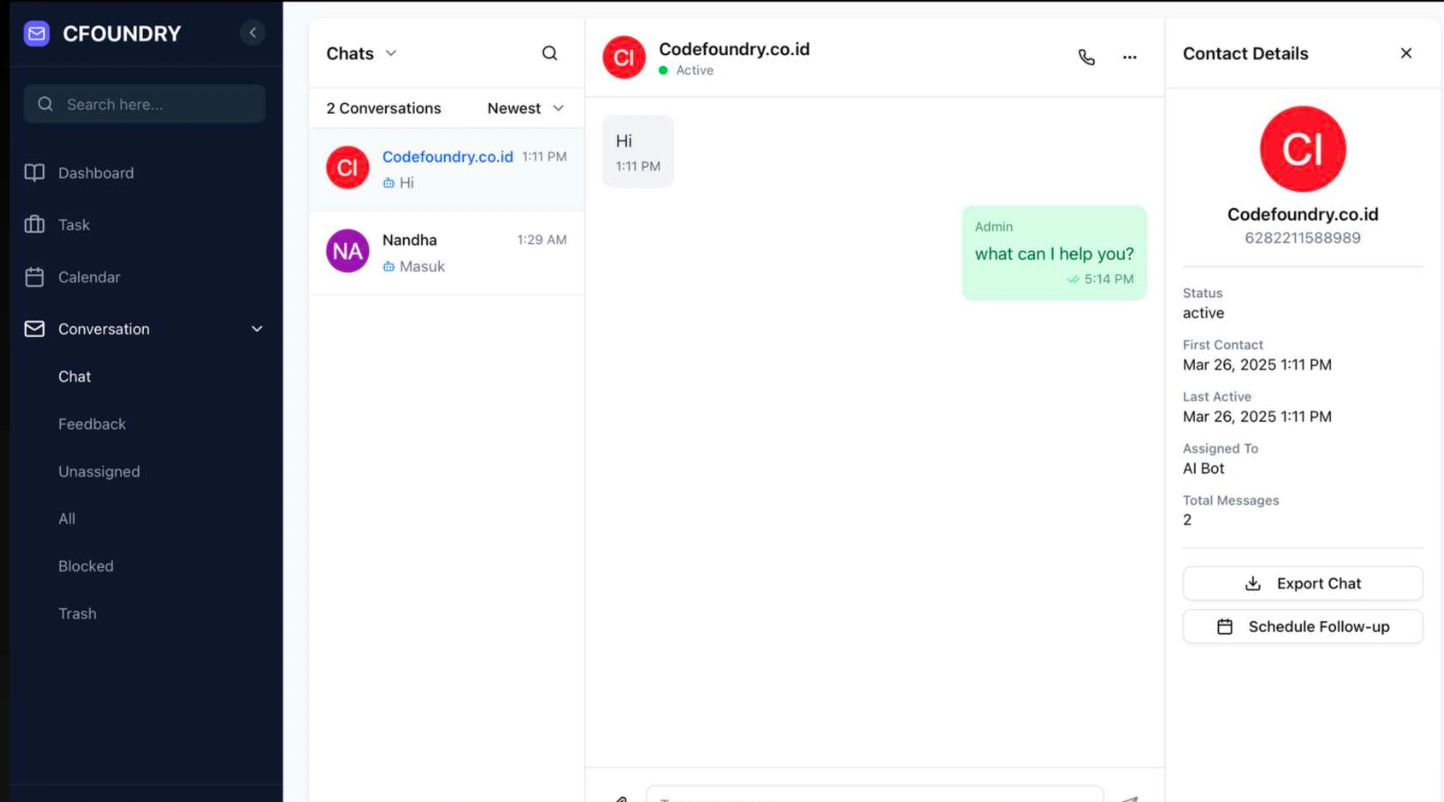Click the search icon in Chats panel
Viewport: 1444px width, 802px height.
tap(549, 53)
